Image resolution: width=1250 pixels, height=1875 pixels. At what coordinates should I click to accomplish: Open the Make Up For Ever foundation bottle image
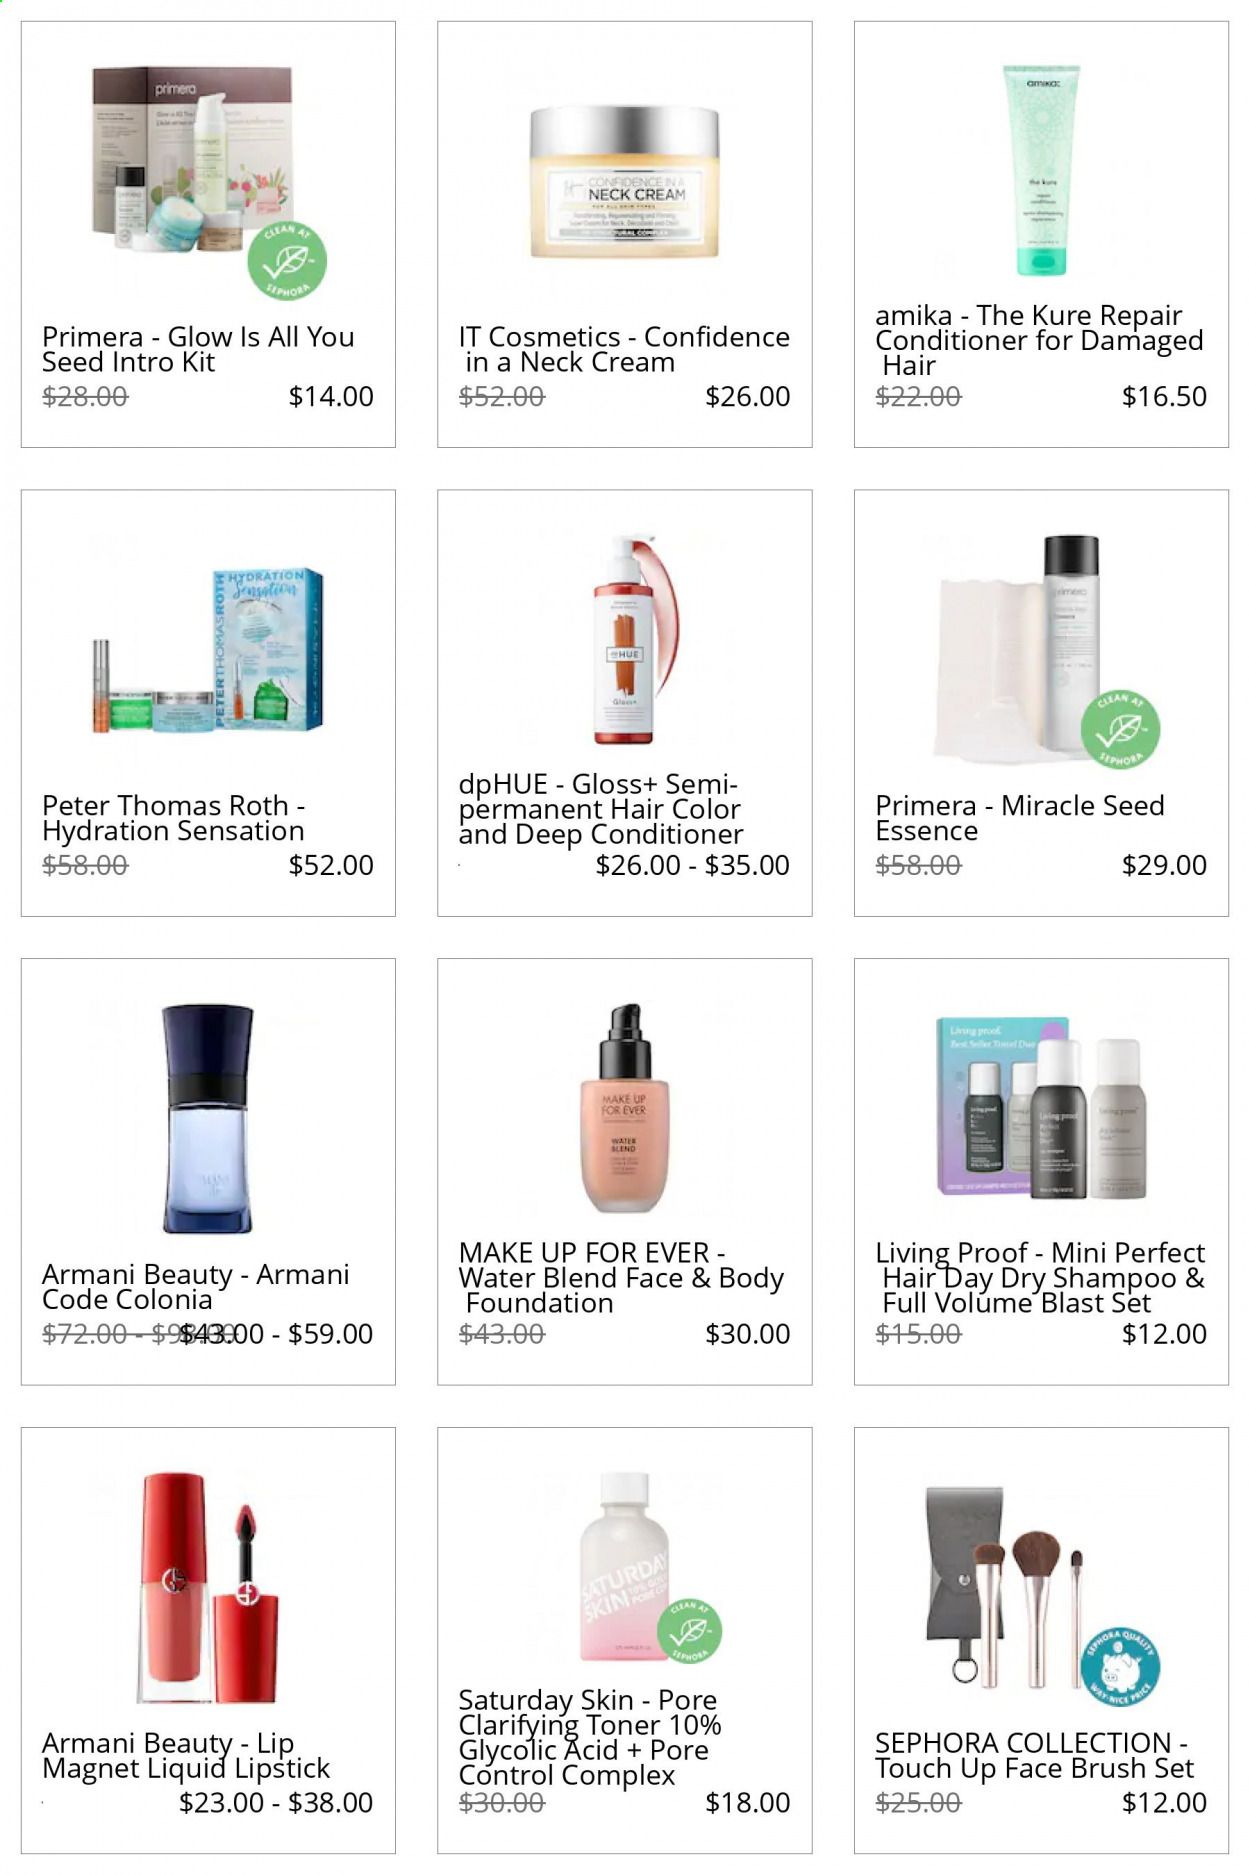click(625, 1109)
